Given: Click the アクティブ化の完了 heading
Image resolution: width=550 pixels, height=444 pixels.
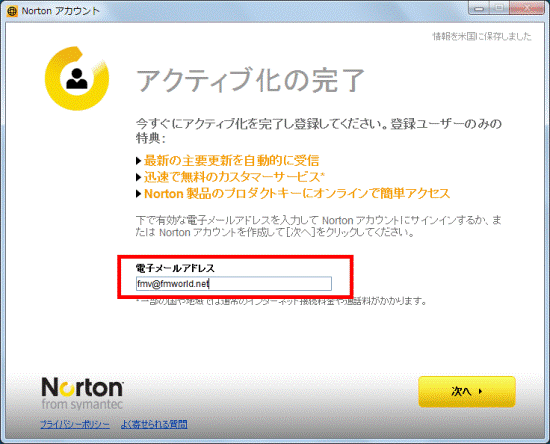Looking at the screenshot, I should pos(250,80).
